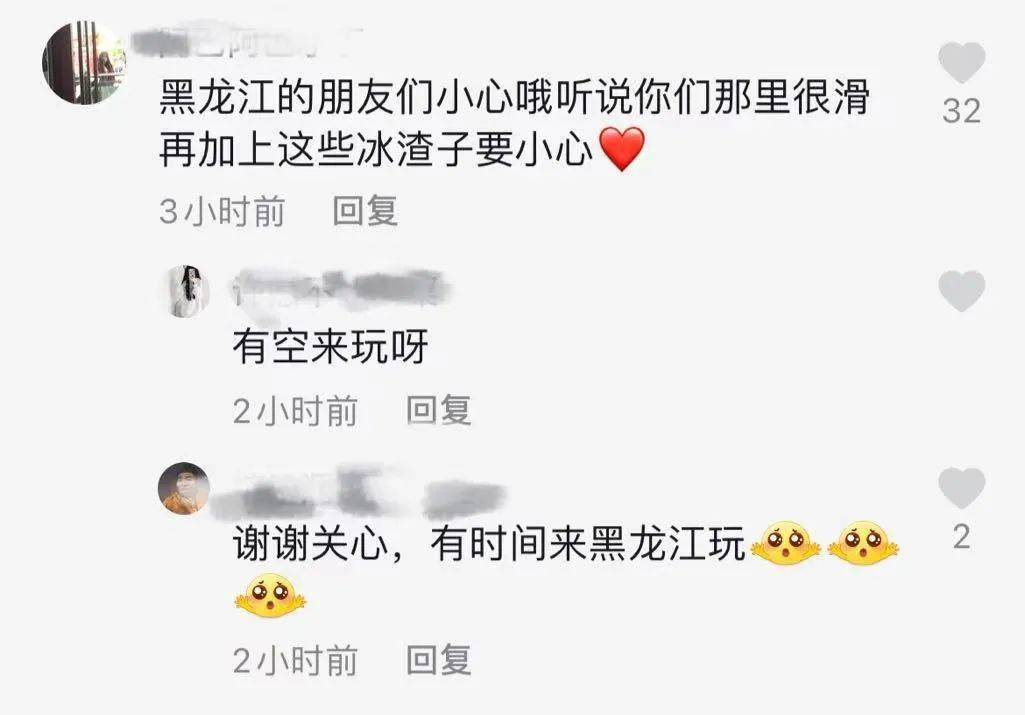The width and height of the screenshot is (1025, 715).
Task: Open the blurred username of the top commenter
Action: tap(247, 42)
